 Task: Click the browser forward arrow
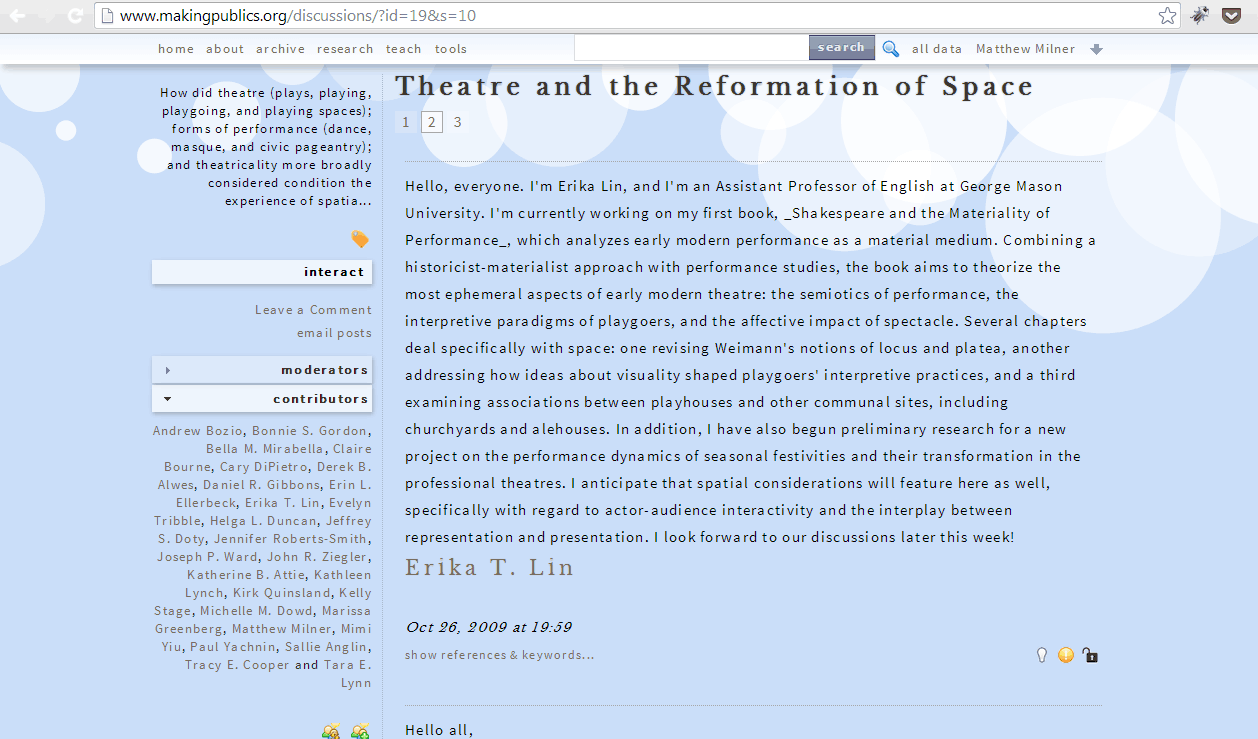[x=46, y=15]
